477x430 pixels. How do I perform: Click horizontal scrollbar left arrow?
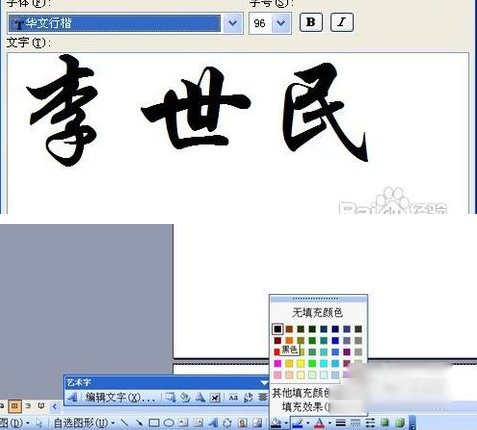click(x=55, y=406)
